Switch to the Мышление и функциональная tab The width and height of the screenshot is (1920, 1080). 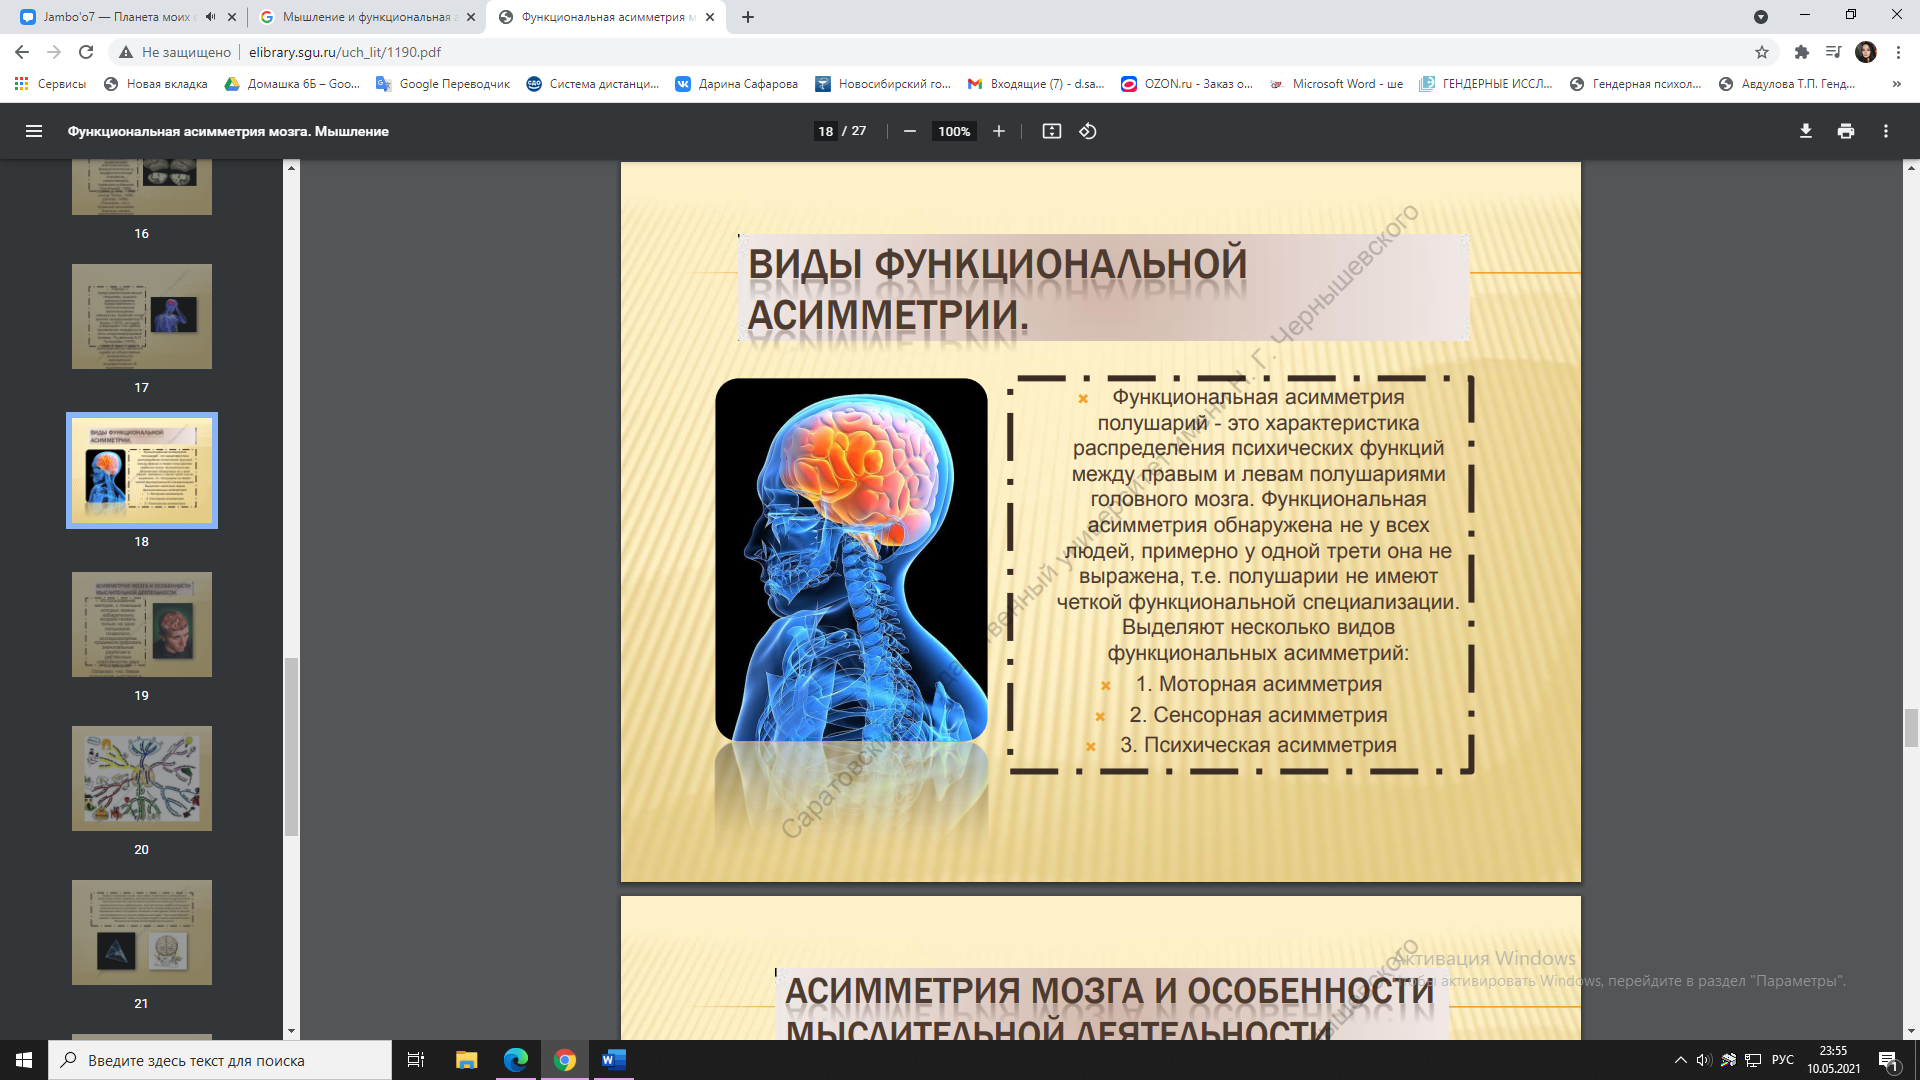coord(366,17)
